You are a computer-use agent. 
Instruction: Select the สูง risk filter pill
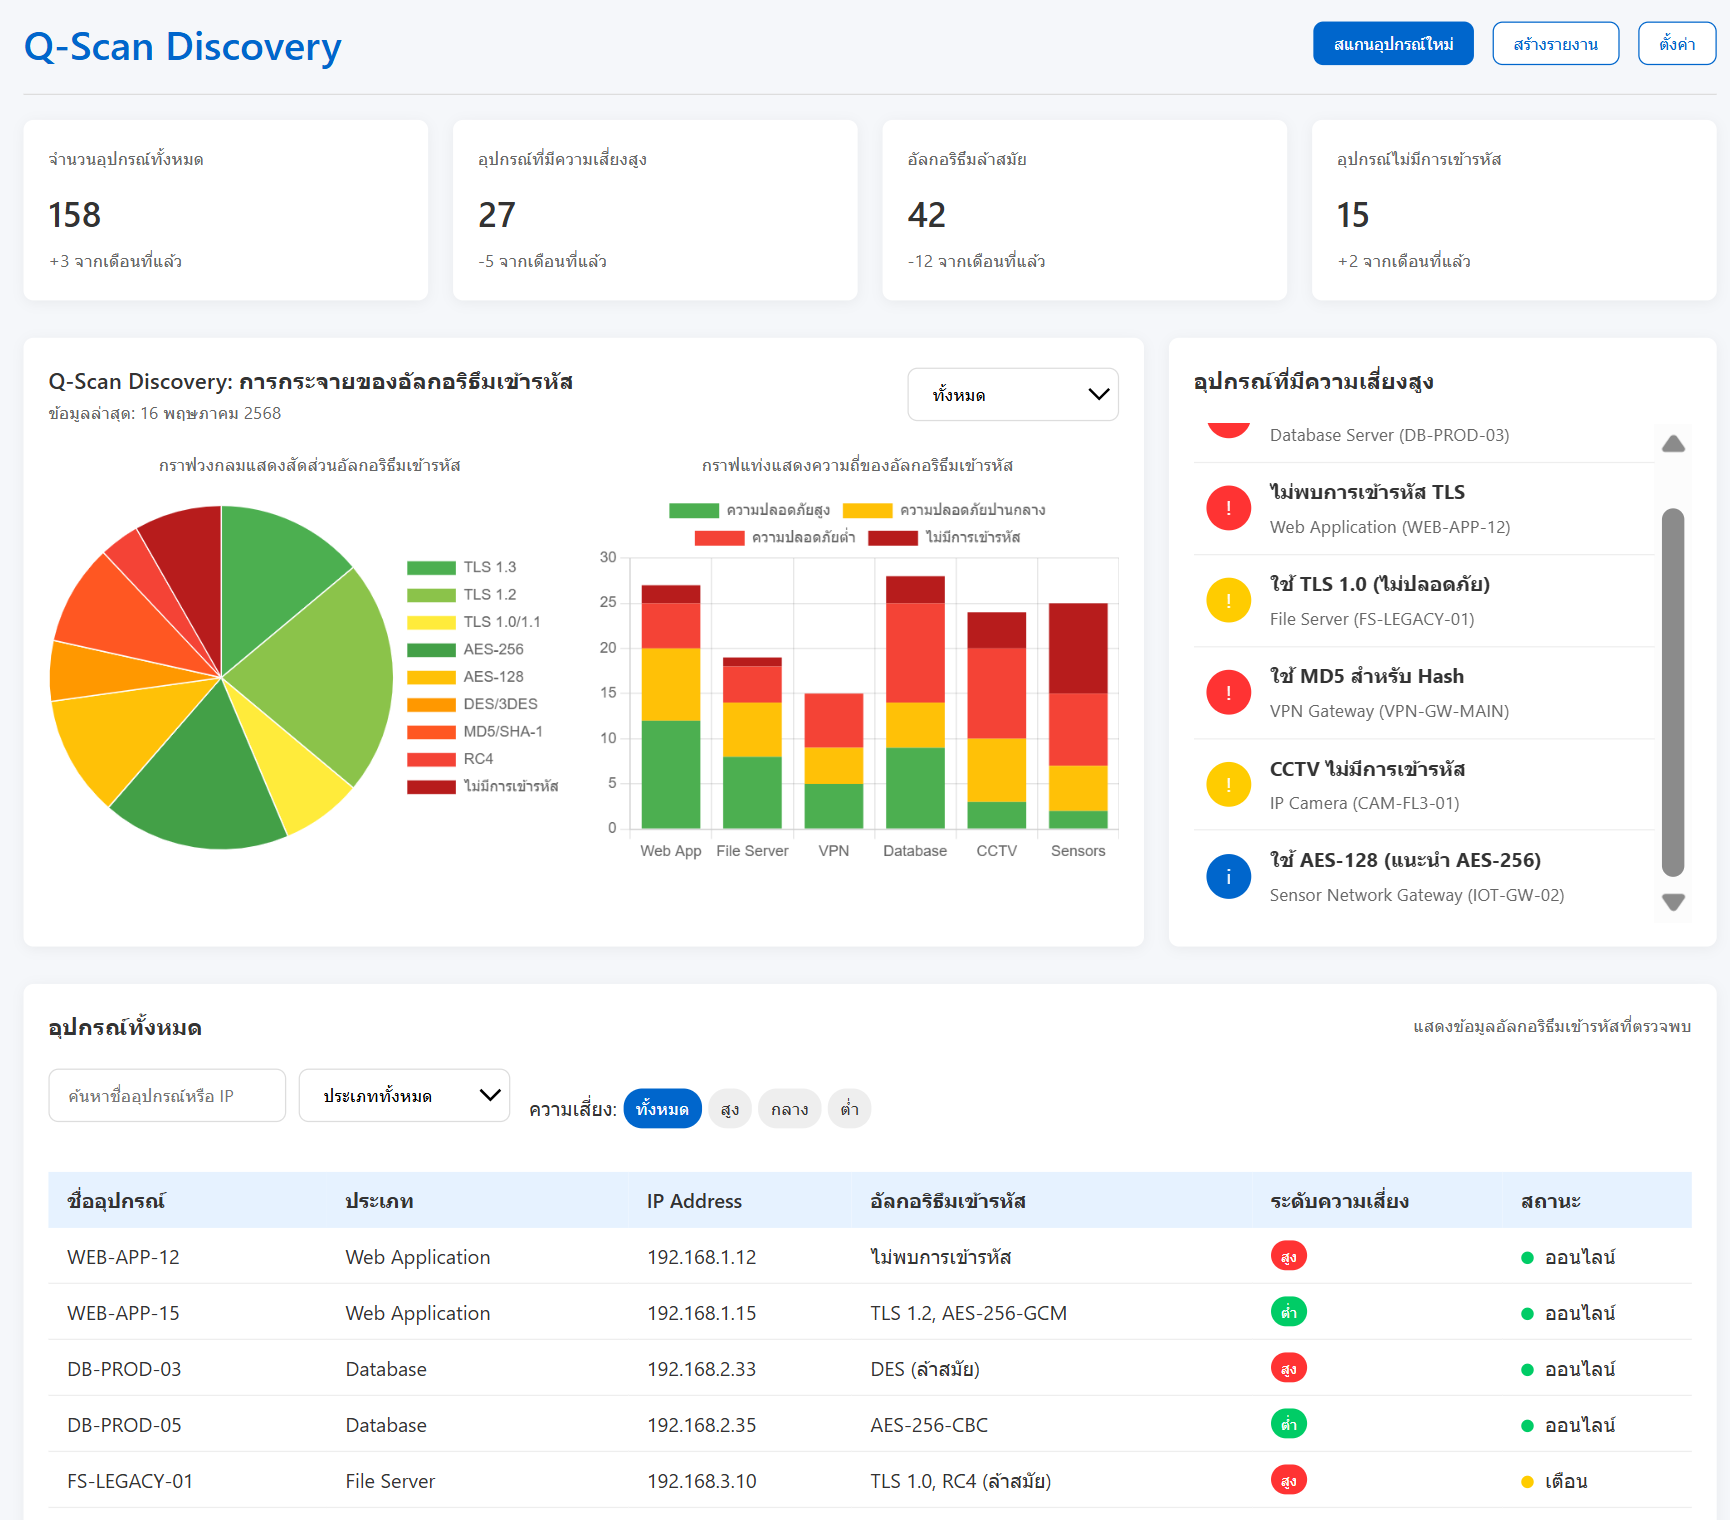tap(730, 1109)
